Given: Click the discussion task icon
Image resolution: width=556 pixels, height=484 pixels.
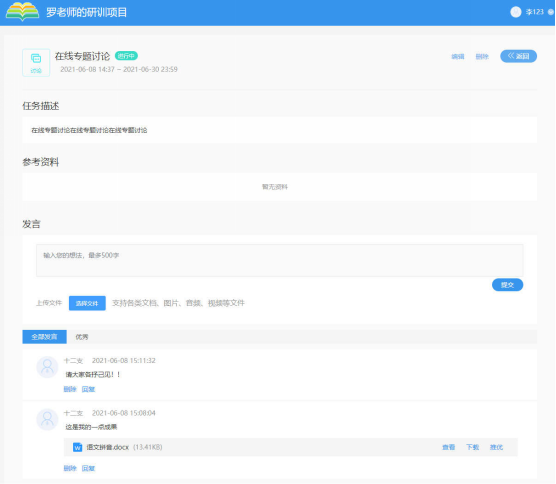Looking at the screenshot, I should [36, 62].
